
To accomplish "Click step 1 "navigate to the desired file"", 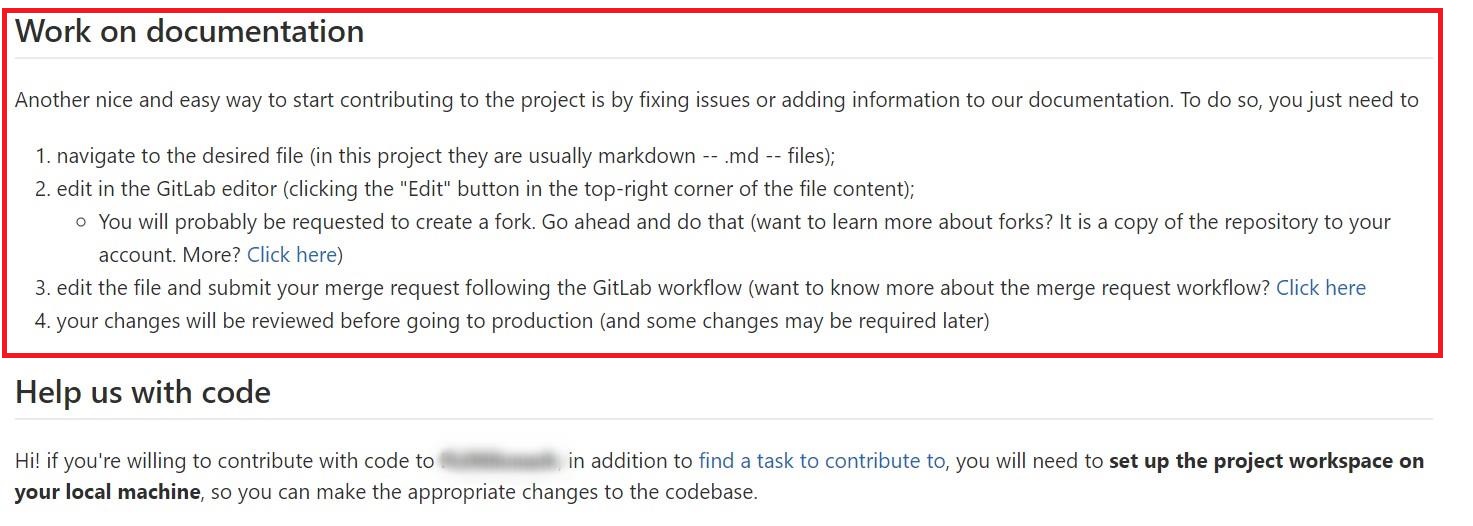I will [180, 156].
